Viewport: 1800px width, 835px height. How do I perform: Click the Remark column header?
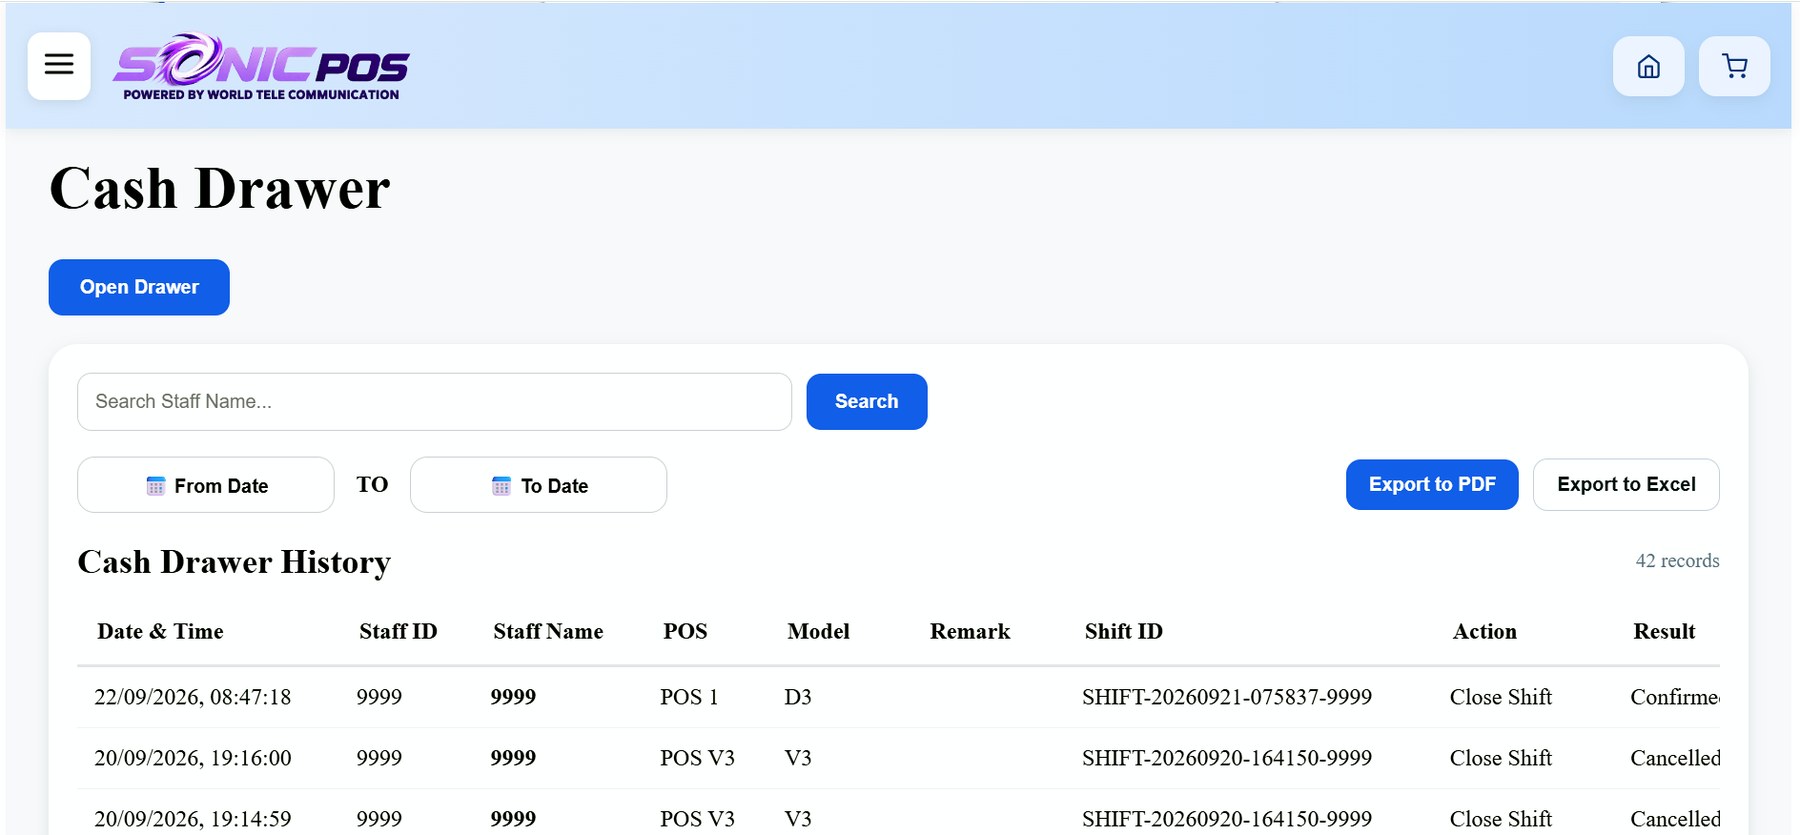970,632
